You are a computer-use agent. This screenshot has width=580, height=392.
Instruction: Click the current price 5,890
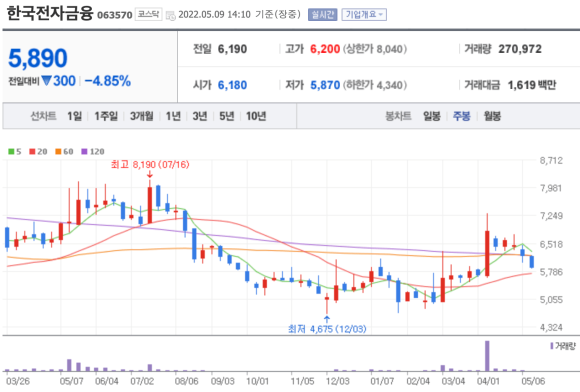(38, 58)
